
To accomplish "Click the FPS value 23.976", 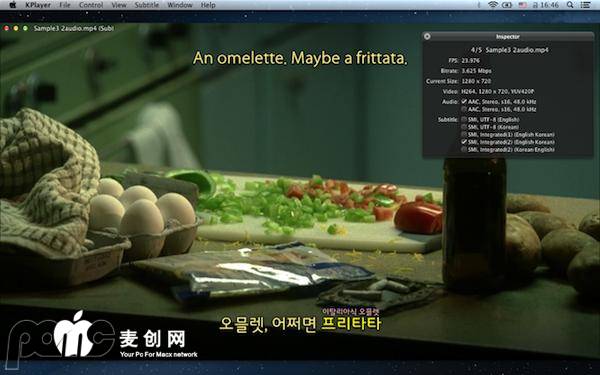I will pyautogui.click(x=470, y=60).
